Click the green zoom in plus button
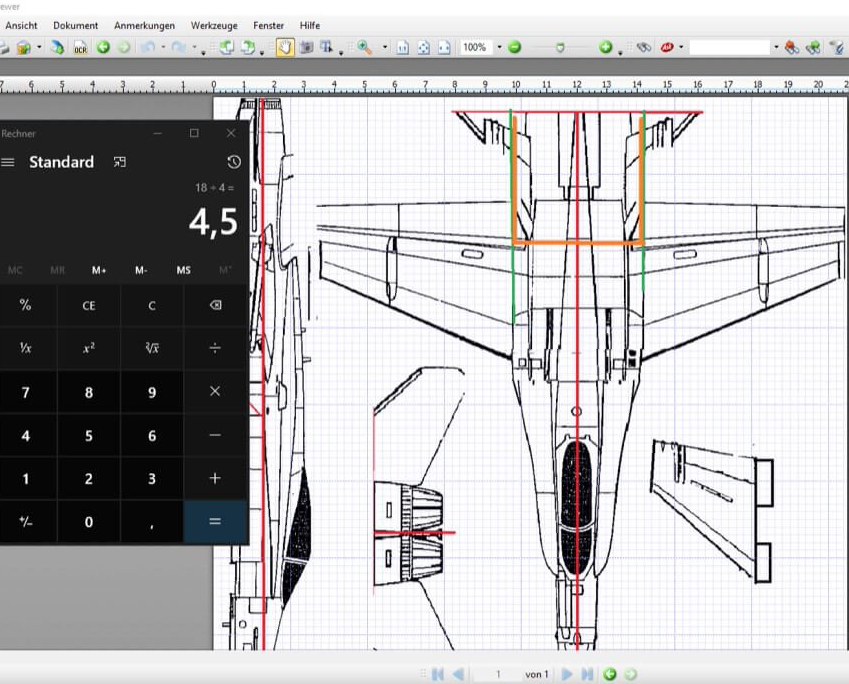This screenshot has width=849, height=684. pyautogui.click(x=605, y=47)
